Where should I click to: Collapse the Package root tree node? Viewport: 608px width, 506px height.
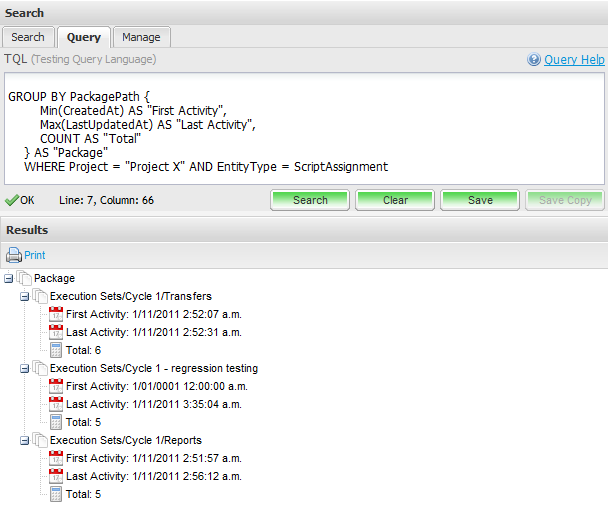click(x=9, y=278)
